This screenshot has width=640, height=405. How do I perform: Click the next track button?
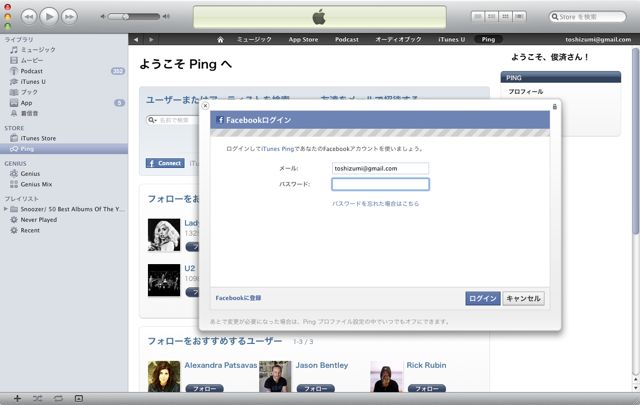(69, 17)
